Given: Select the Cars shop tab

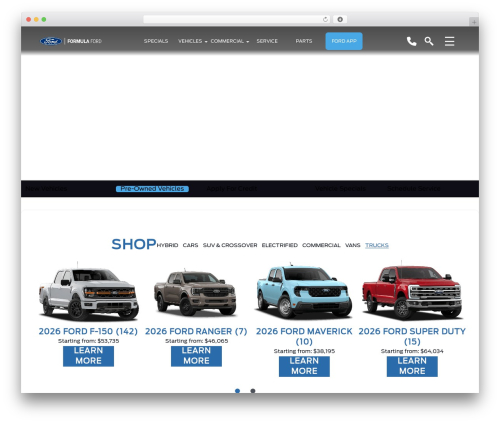Looking at the screenshot, I should click(x=190, y=245).
